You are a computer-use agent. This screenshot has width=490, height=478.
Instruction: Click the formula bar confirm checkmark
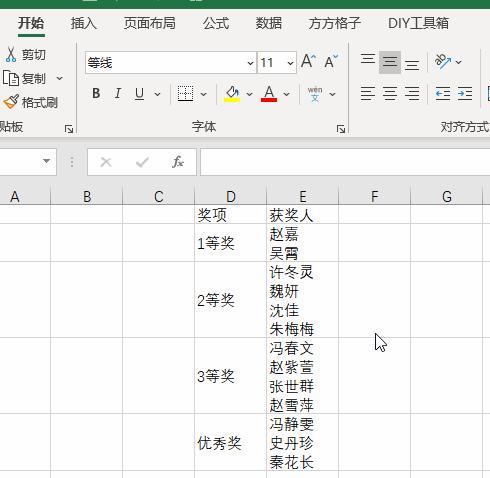[x=142, y=162]
